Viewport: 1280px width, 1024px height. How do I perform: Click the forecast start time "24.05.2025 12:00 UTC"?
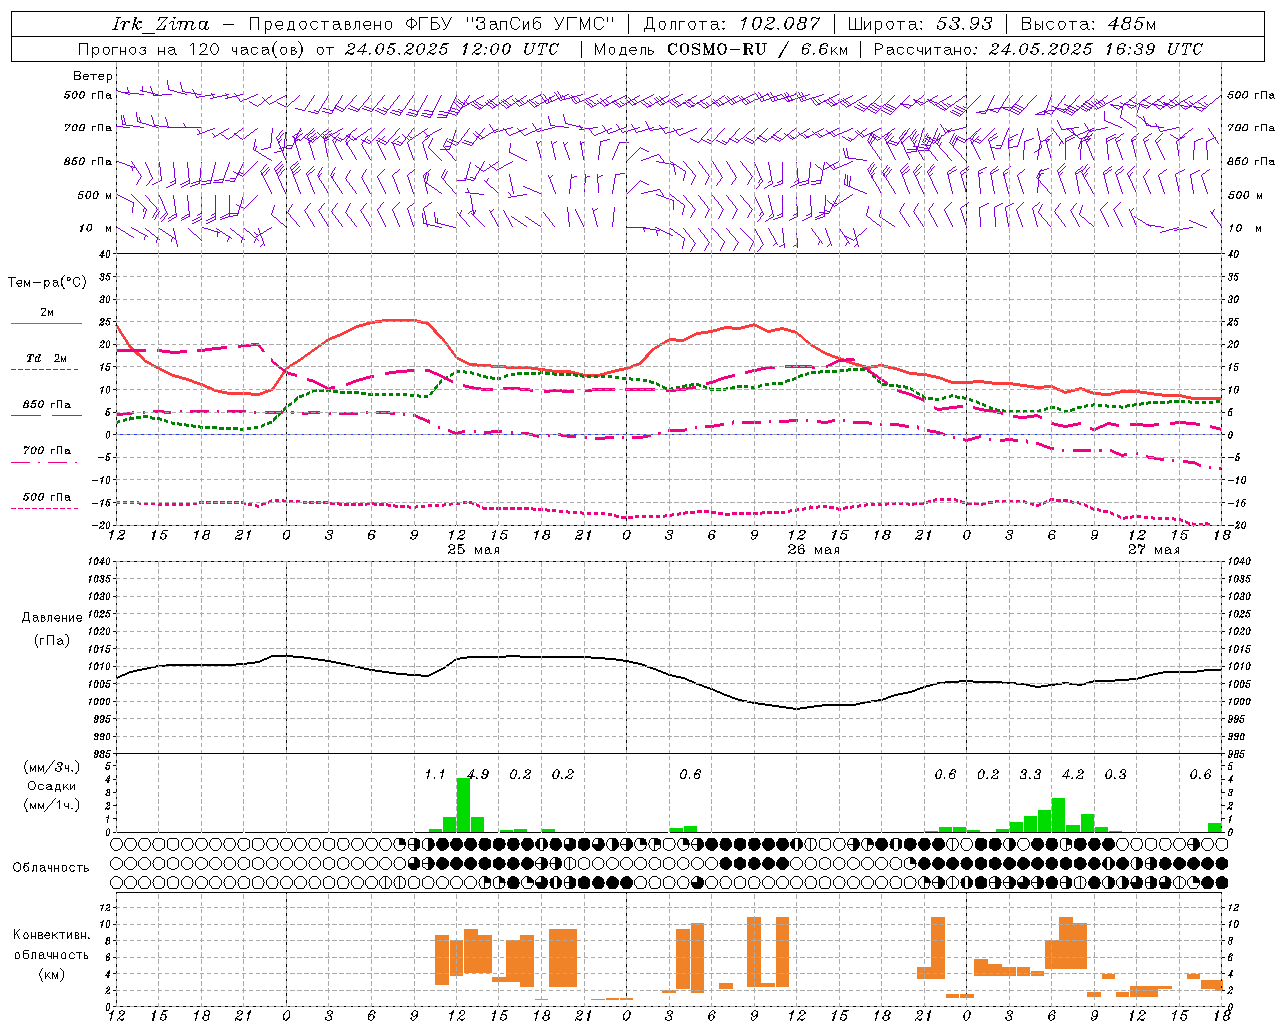click(452, 49)
